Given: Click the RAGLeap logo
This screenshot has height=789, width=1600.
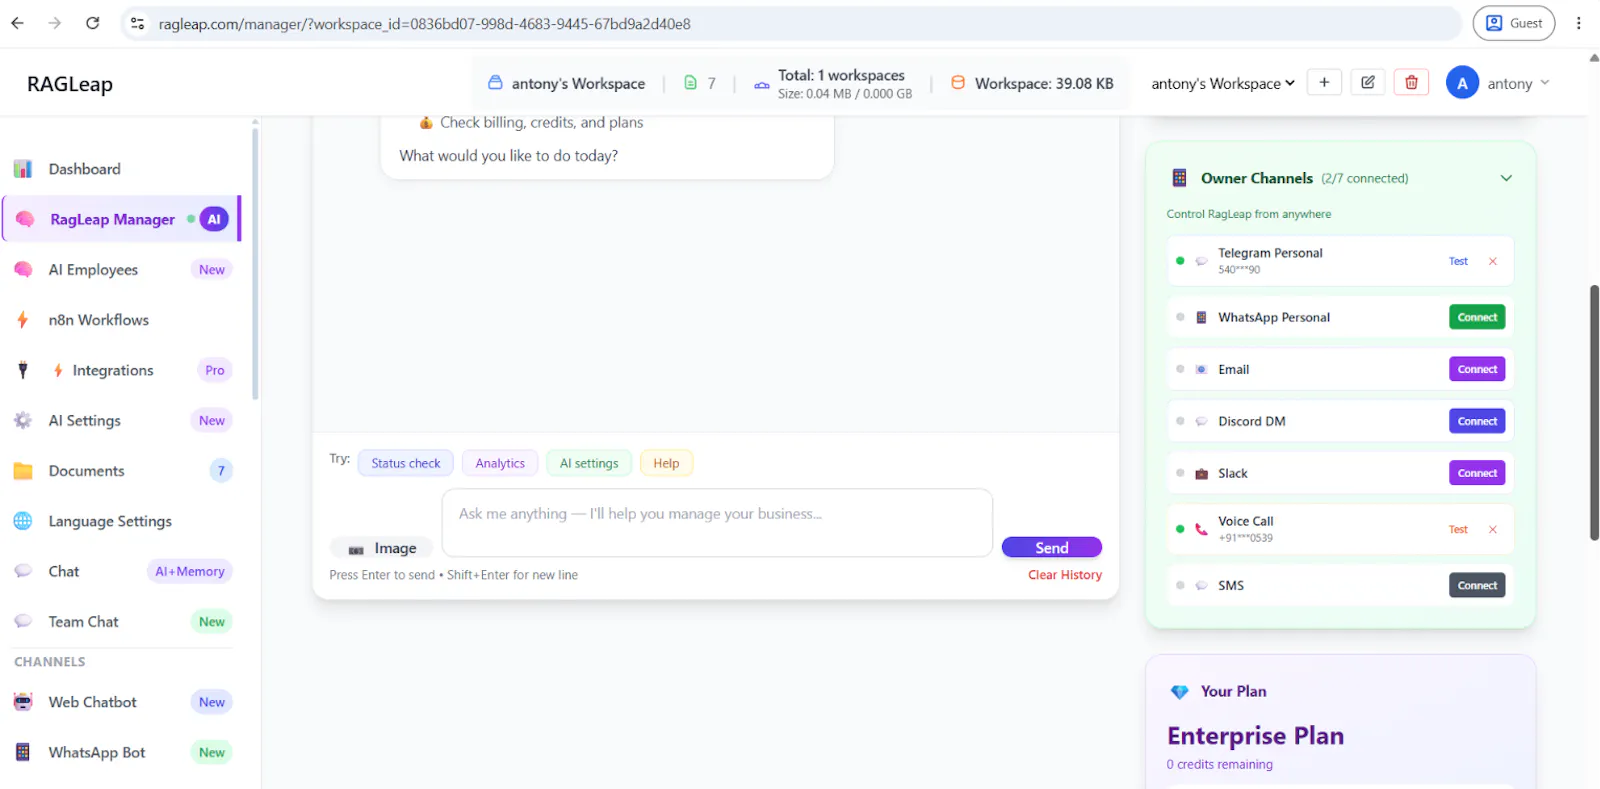Looking at the screenshot, I should [x=70, y=84].
